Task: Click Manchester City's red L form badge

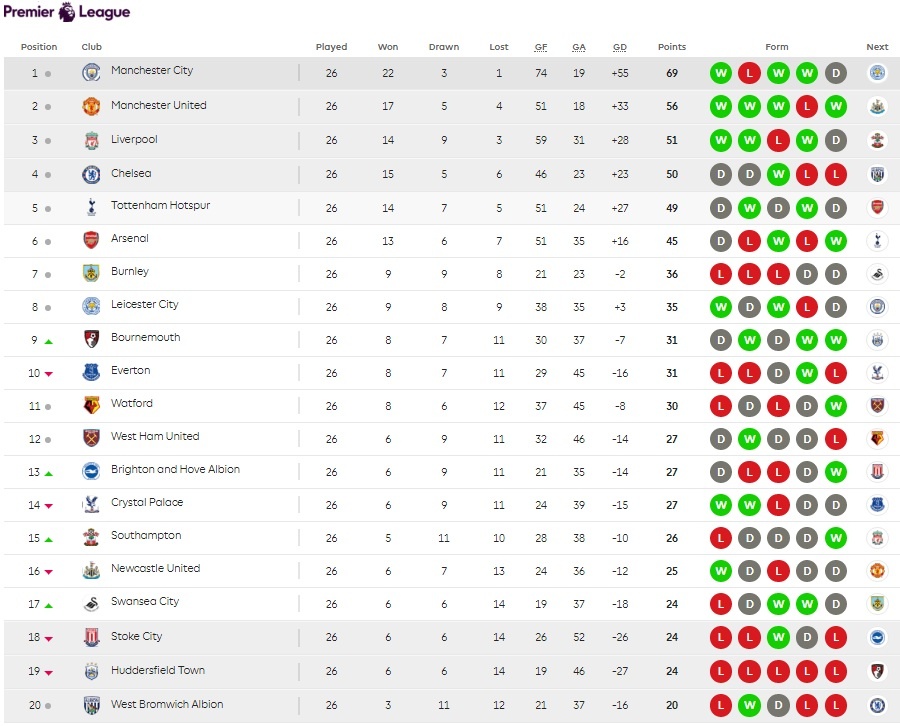Action: [x=749, y=73]
